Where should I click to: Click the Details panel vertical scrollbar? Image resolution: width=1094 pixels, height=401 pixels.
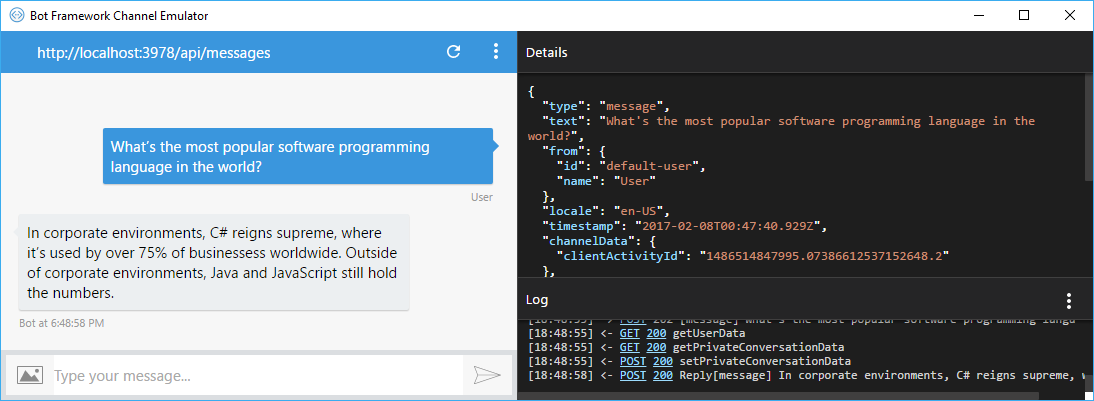click(1089, 126)
